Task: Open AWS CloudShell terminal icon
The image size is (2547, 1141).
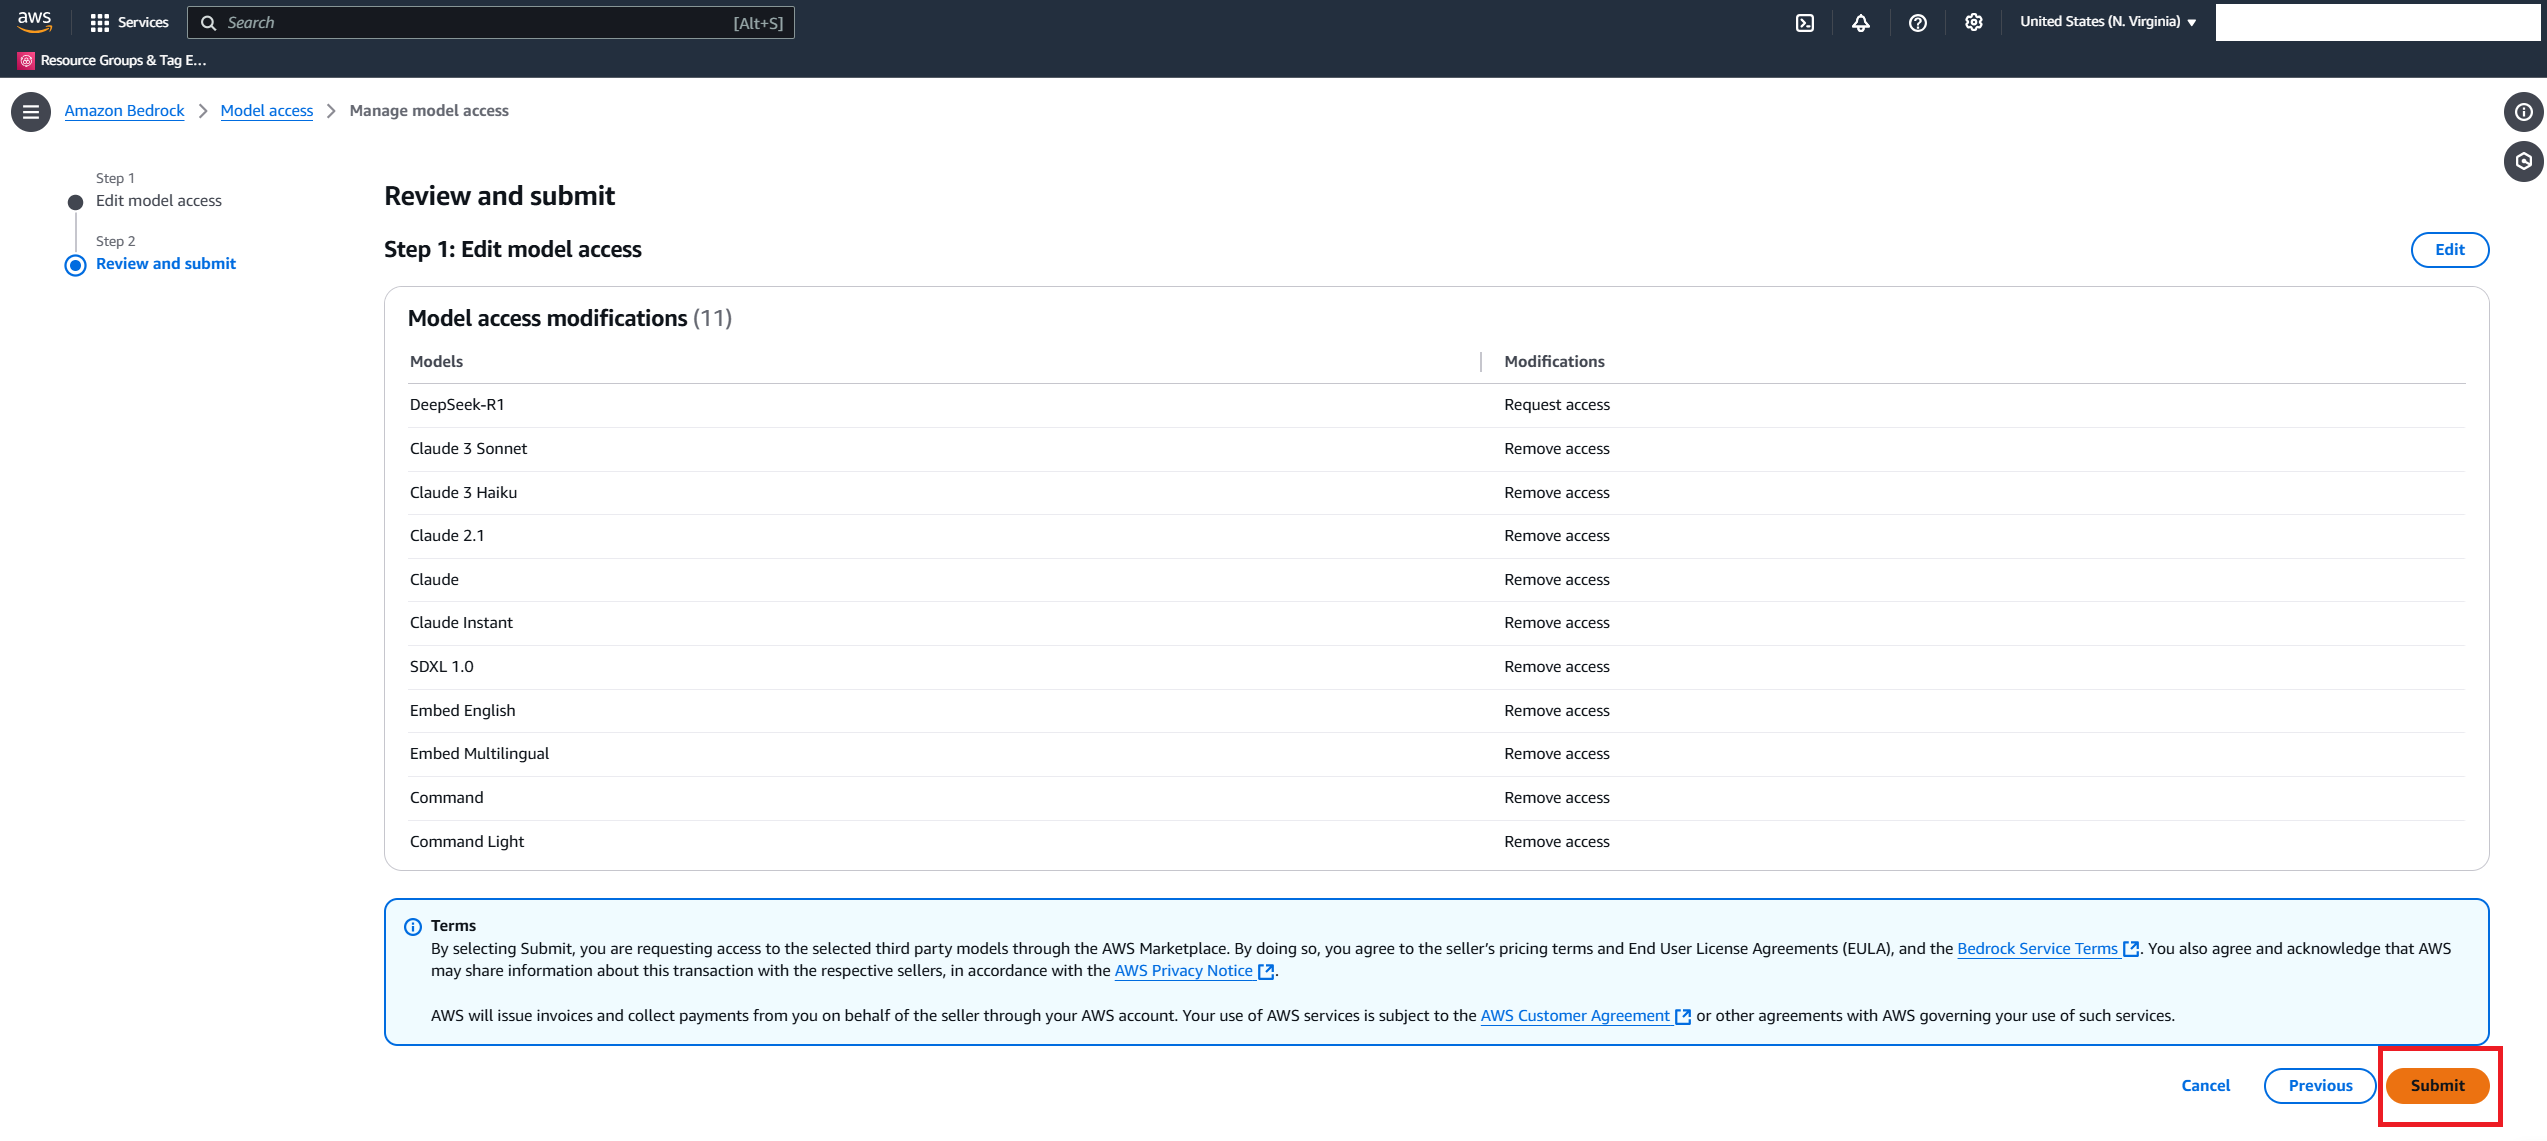Action: 1805,23
